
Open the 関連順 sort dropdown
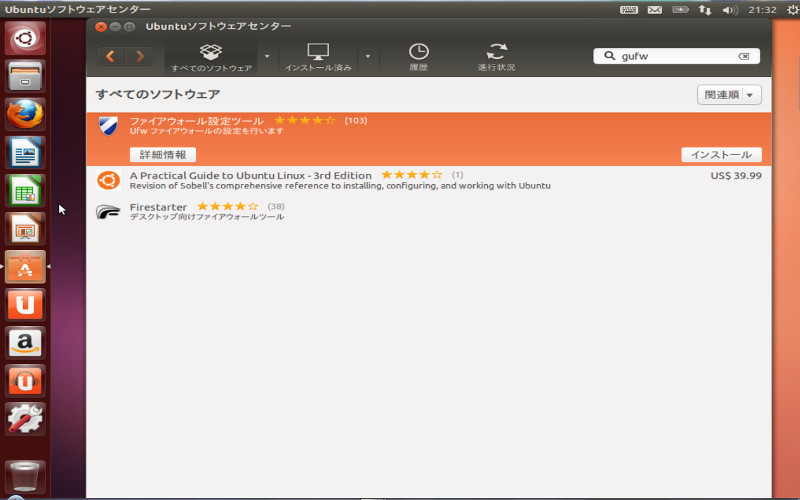pos(729,95)
